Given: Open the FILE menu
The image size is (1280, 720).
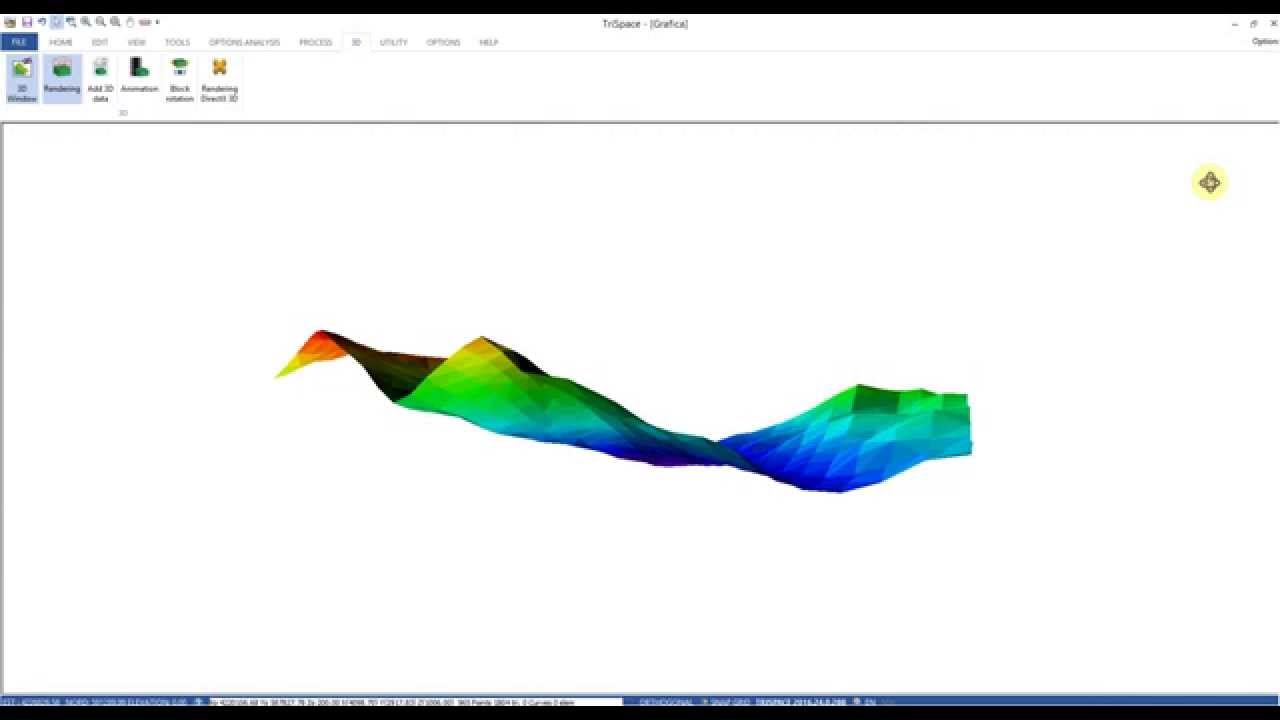Looking at the screenshot, I should (19, 42).
